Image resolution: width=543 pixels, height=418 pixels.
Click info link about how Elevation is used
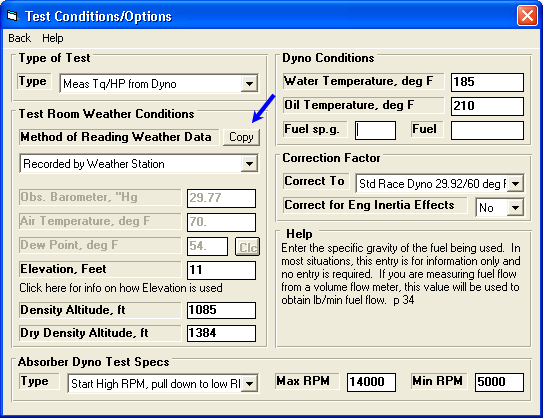tap(121, 288)
